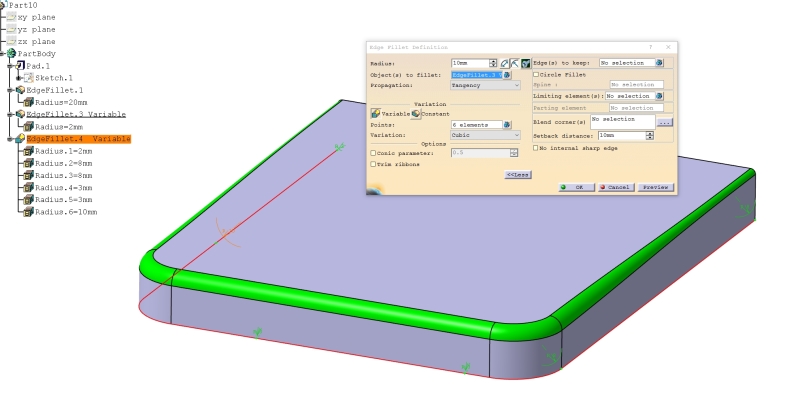This screenshot has width=800, height=393.
Task: Click the second icon right of Radius field
Action: pos(515,63)
